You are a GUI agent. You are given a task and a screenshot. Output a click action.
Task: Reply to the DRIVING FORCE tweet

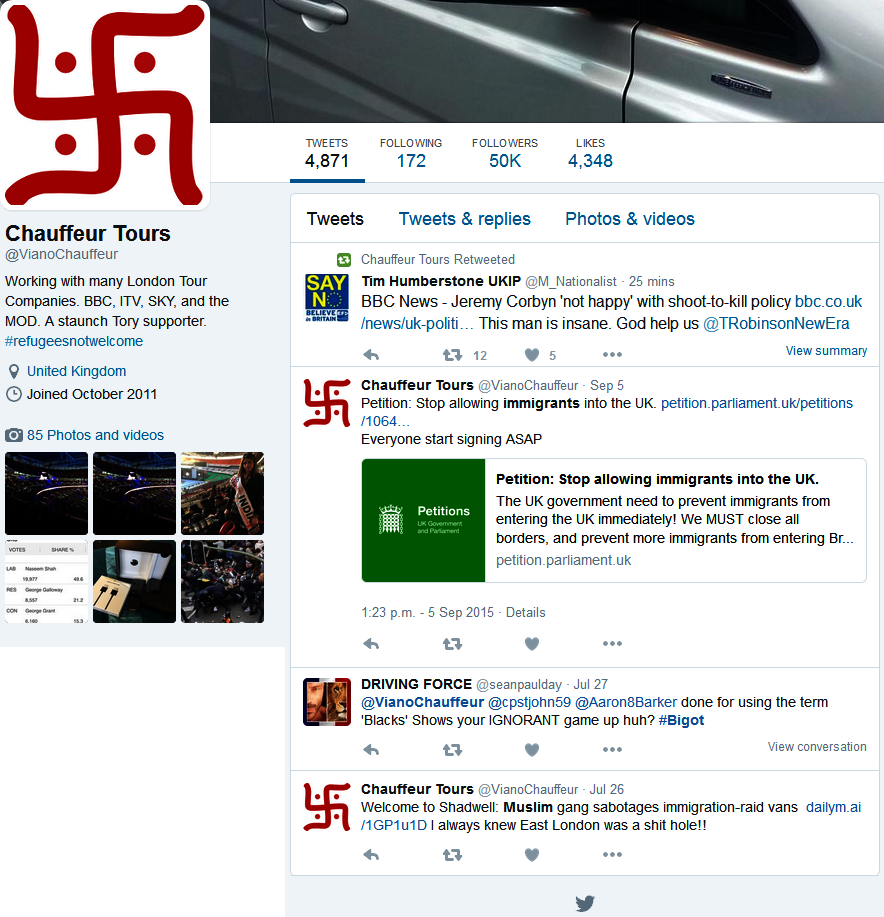click(371, 750)
